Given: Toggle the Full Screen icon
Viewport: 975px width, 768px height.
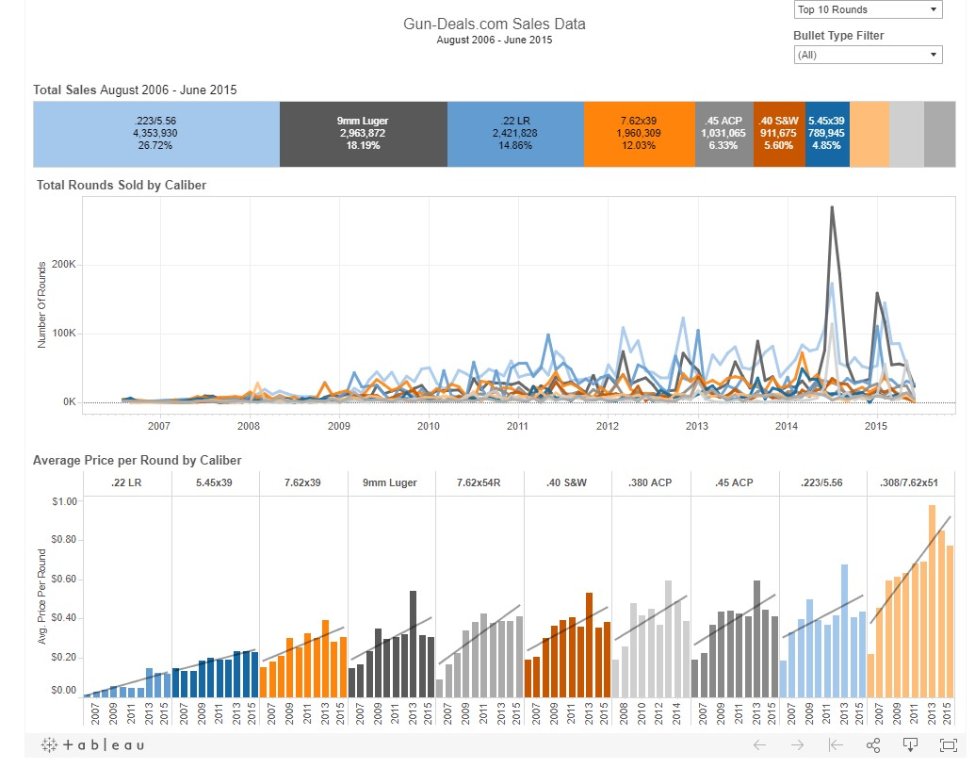Looking at the screenshot, I should 948,745.
